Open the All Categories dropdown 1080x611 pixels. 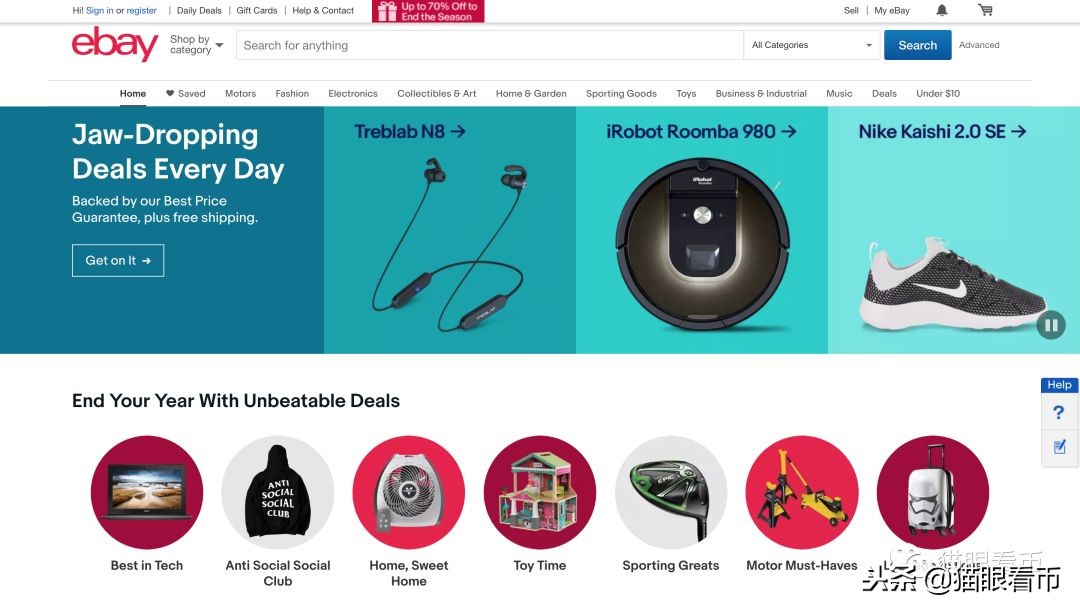tap(812, 45)
